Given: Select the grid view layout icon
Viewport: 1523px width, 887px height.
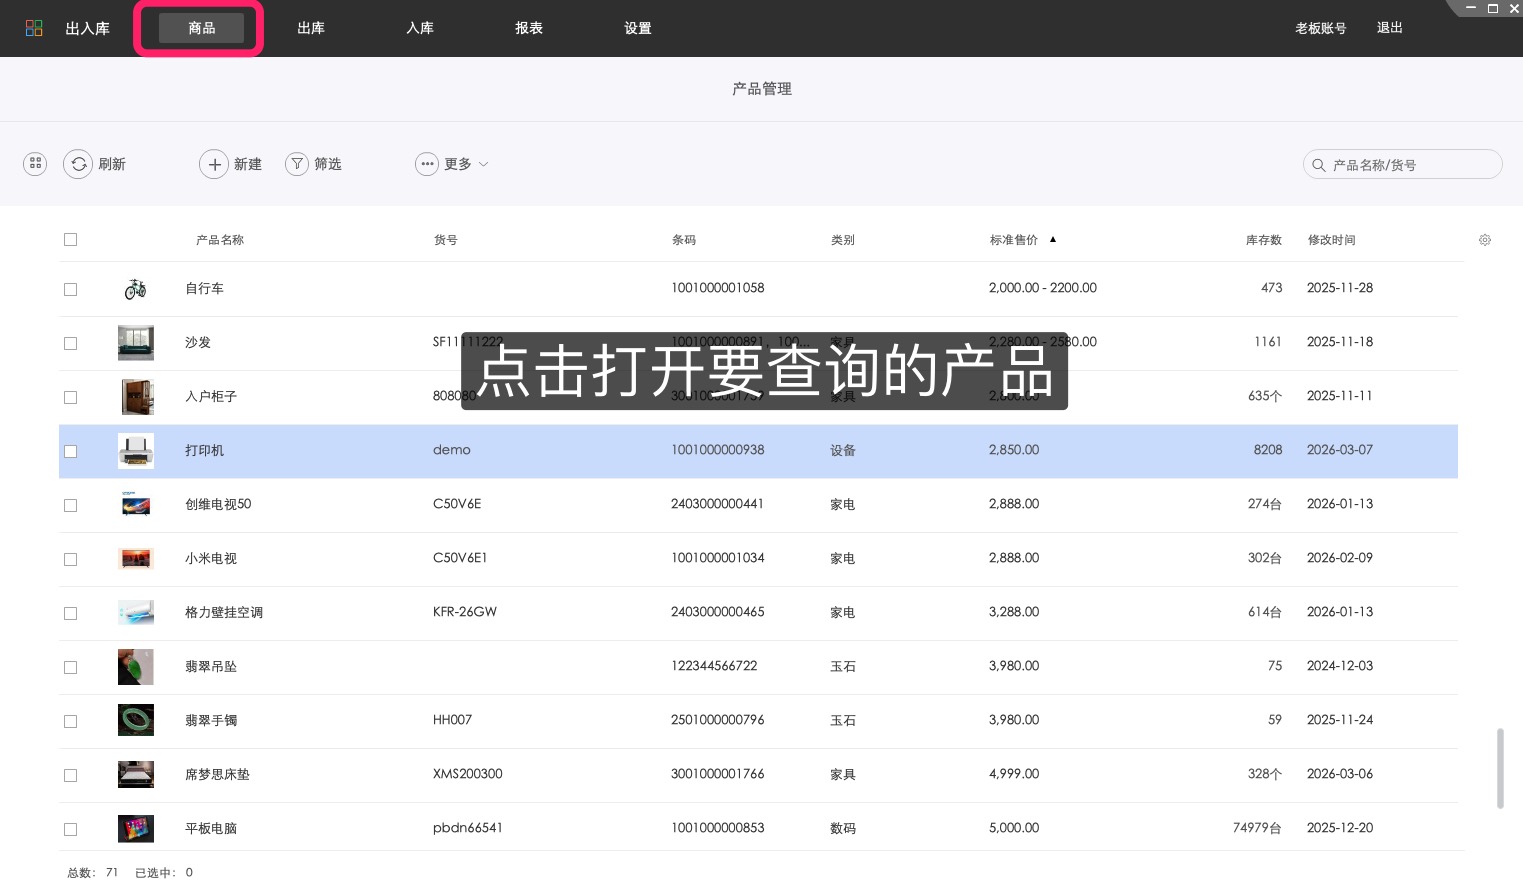Looking at the screenshot, I should [x=35, y=164].
